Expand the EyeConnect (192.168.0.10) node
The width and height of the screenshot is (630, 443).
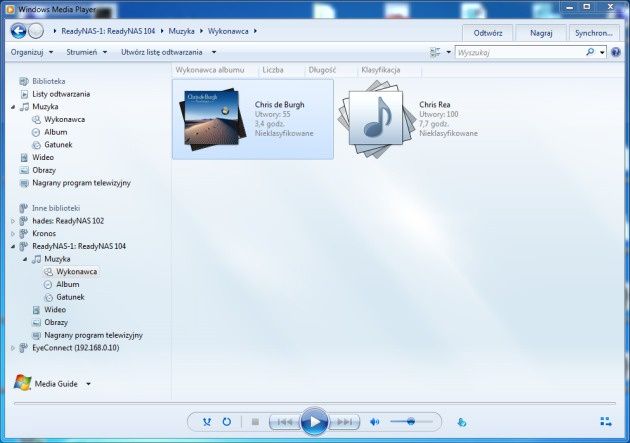pos(13,348)
